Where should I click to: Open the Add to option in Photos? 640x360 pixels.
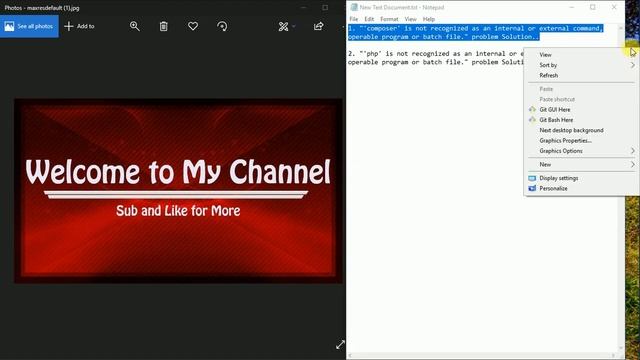point(80,26)
